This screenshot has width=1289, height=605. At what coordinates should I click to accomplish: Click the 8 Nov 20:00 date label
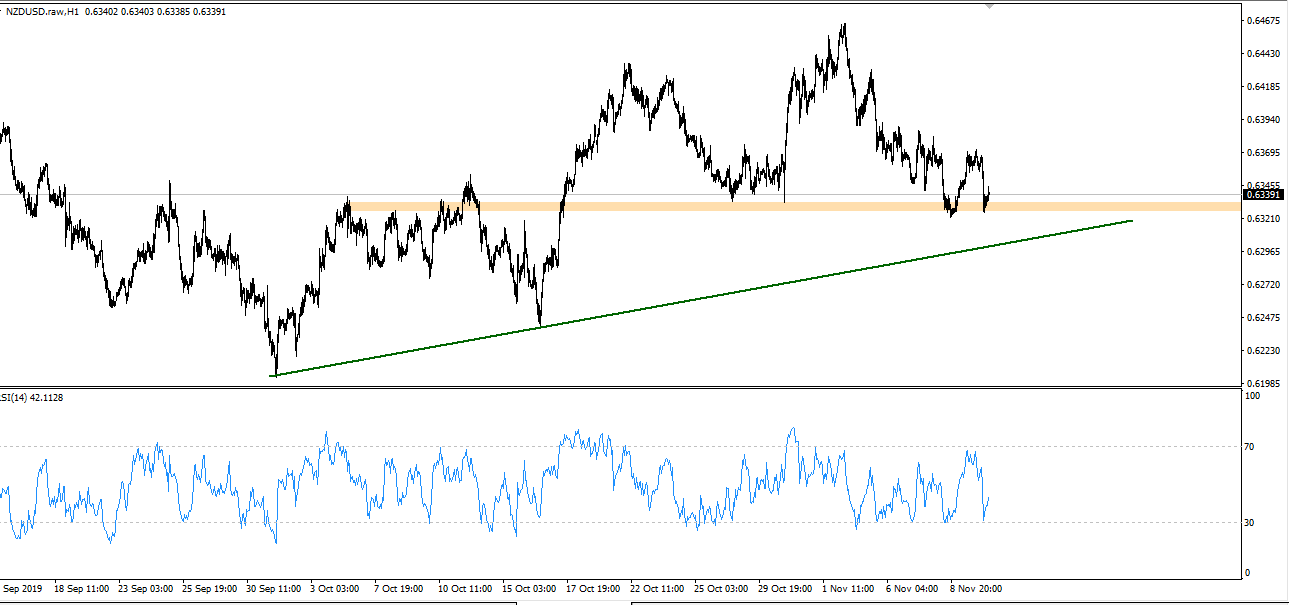977,589
